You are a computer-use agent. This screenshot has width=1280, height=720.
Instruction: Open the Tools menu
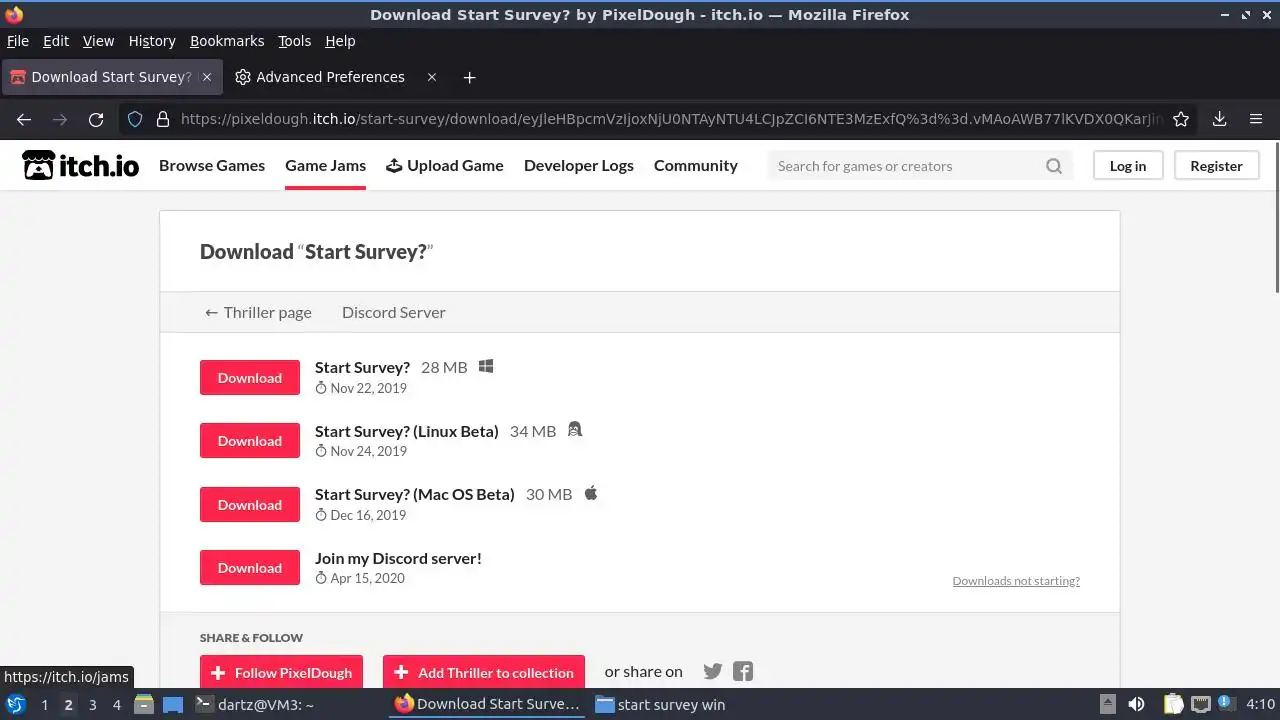coord(294,41)
